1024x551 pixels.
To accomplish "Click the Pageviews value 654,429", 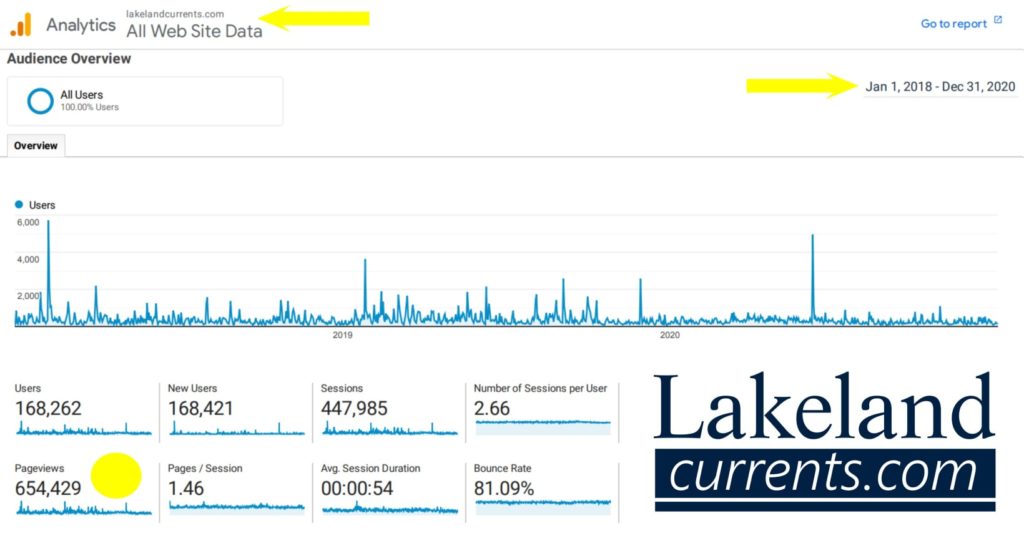I will tap(48, 488).
